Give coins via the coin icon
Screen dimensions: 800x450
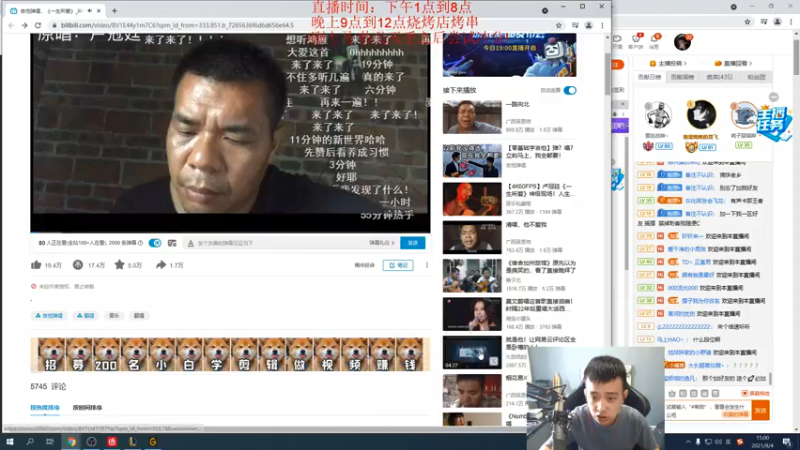[x=78, y=265]
